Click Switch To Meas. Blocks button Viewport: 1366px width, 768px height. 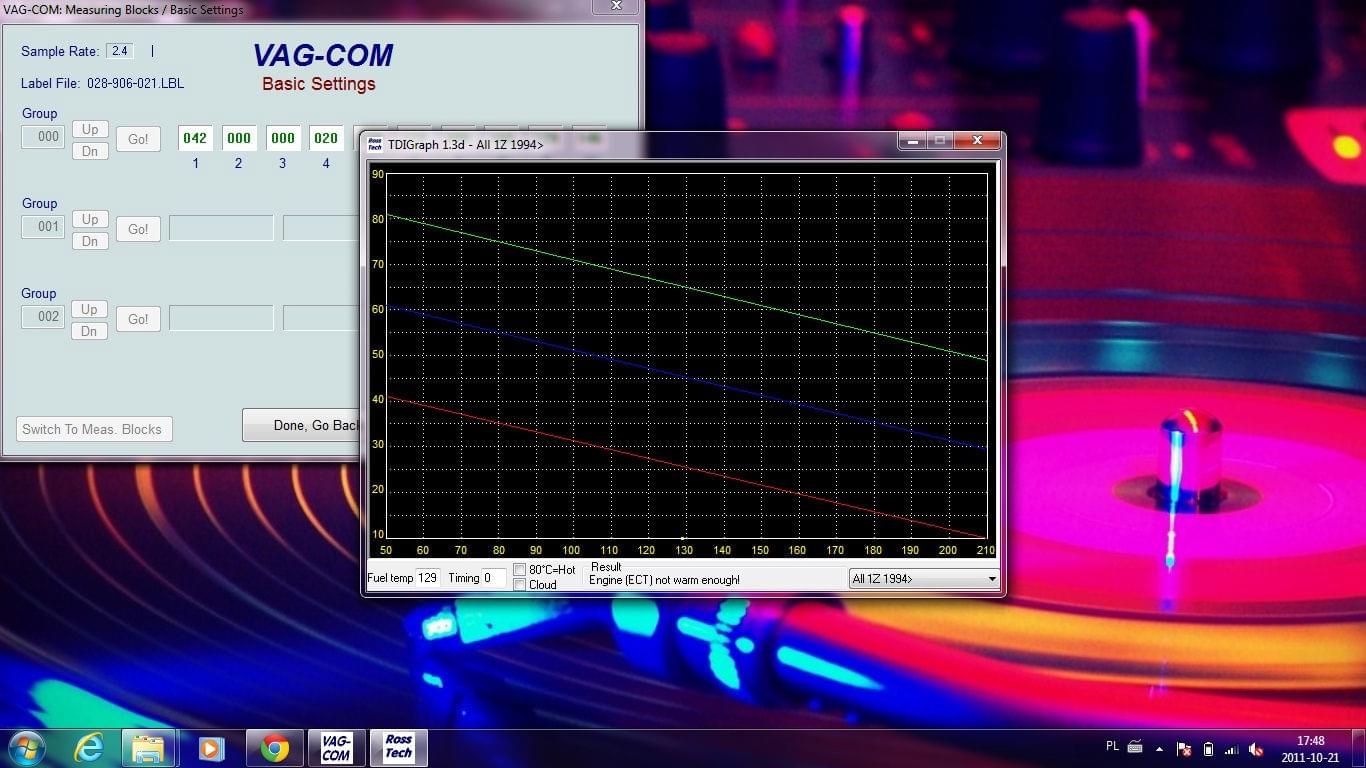click(95, 429)
